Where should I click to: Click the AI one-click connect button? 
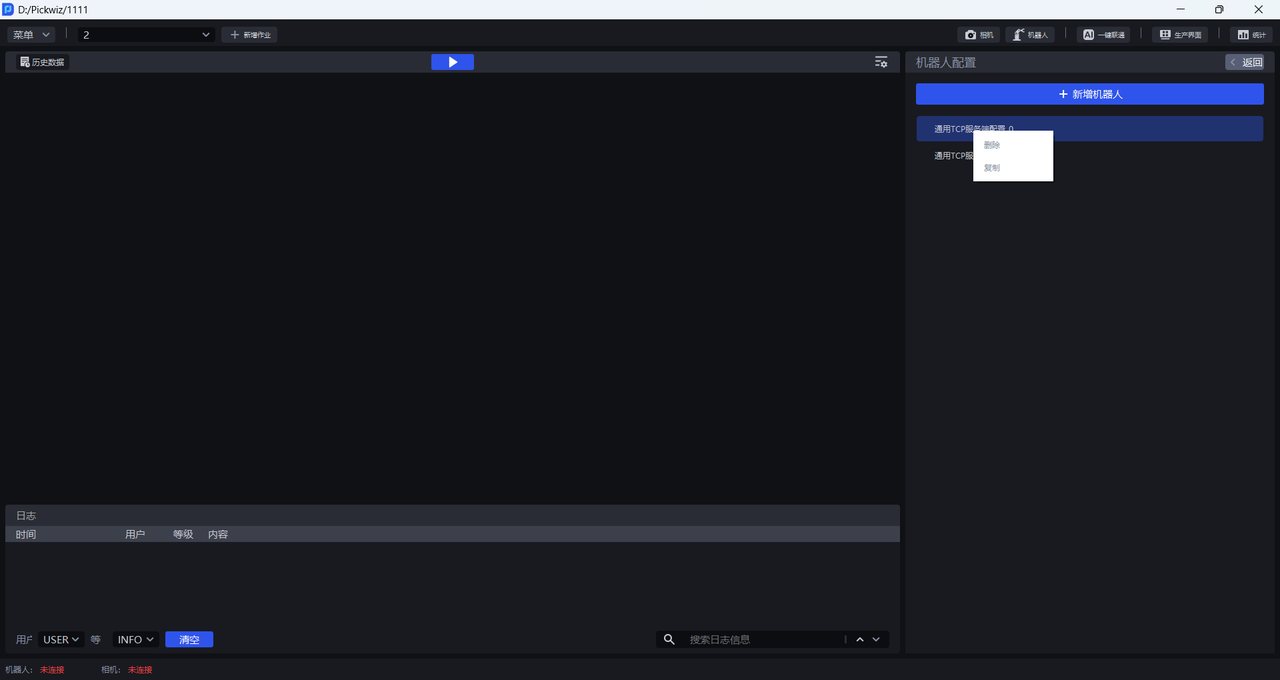point(1103,35)
